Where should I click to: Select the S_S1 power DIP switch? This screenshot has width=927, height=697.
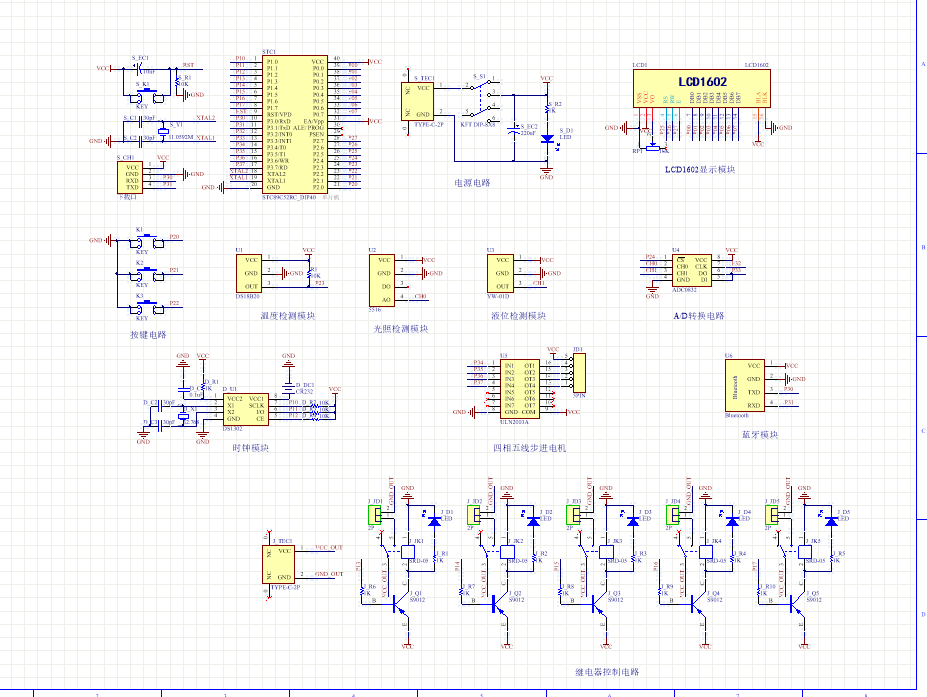482,101
